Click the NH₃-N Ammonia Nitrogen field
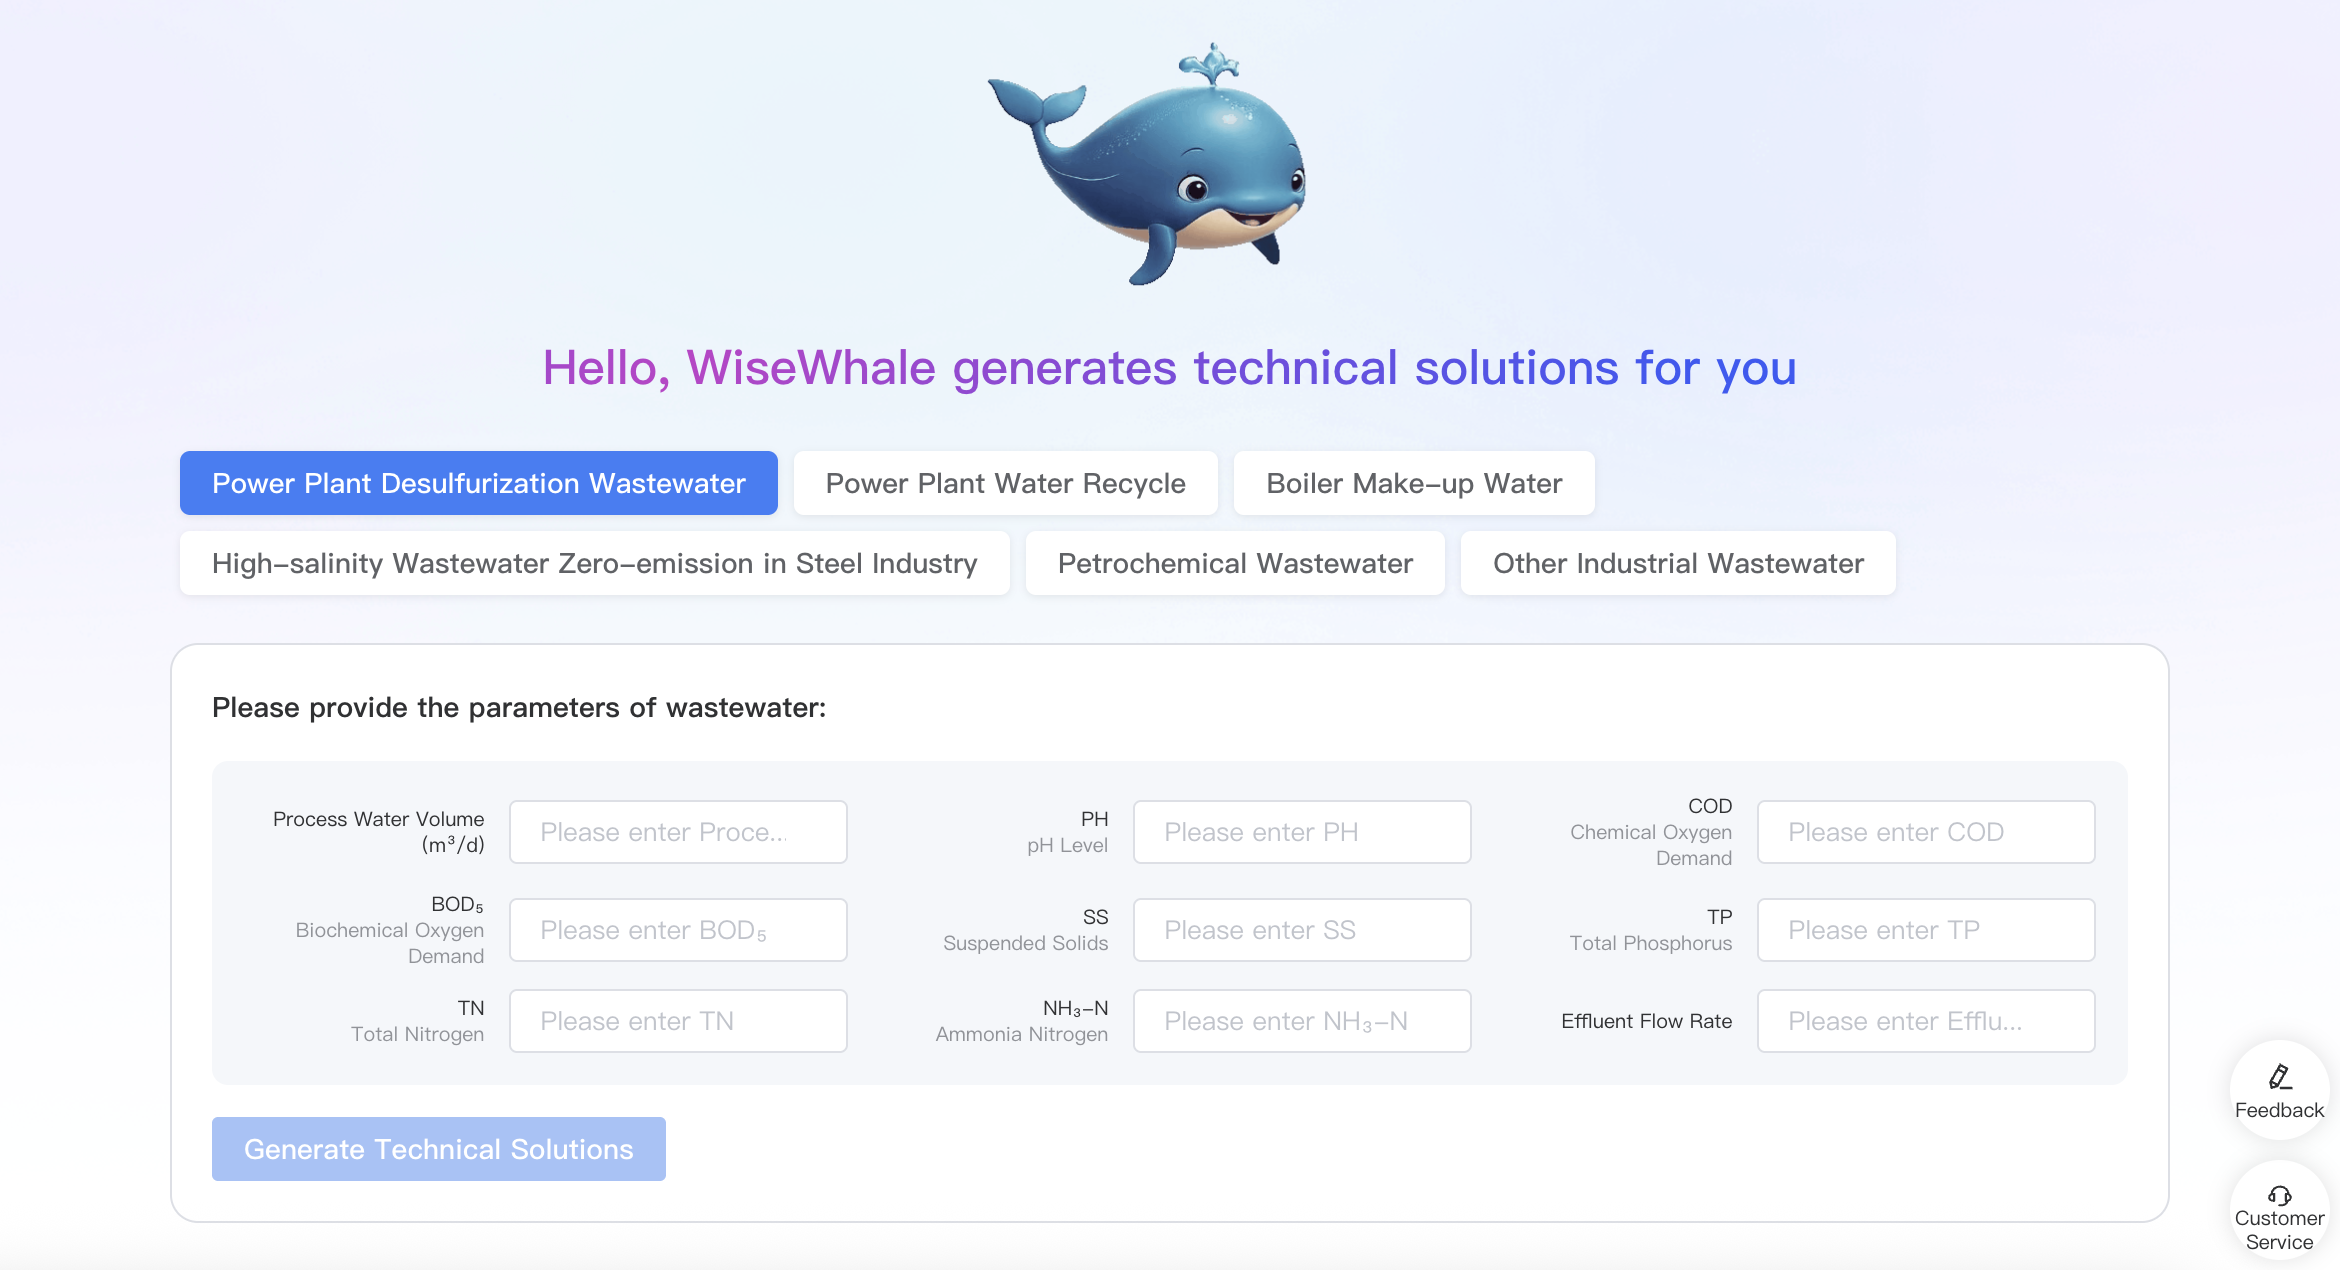2340x1270 pixels. (x=1301, y=1021)
